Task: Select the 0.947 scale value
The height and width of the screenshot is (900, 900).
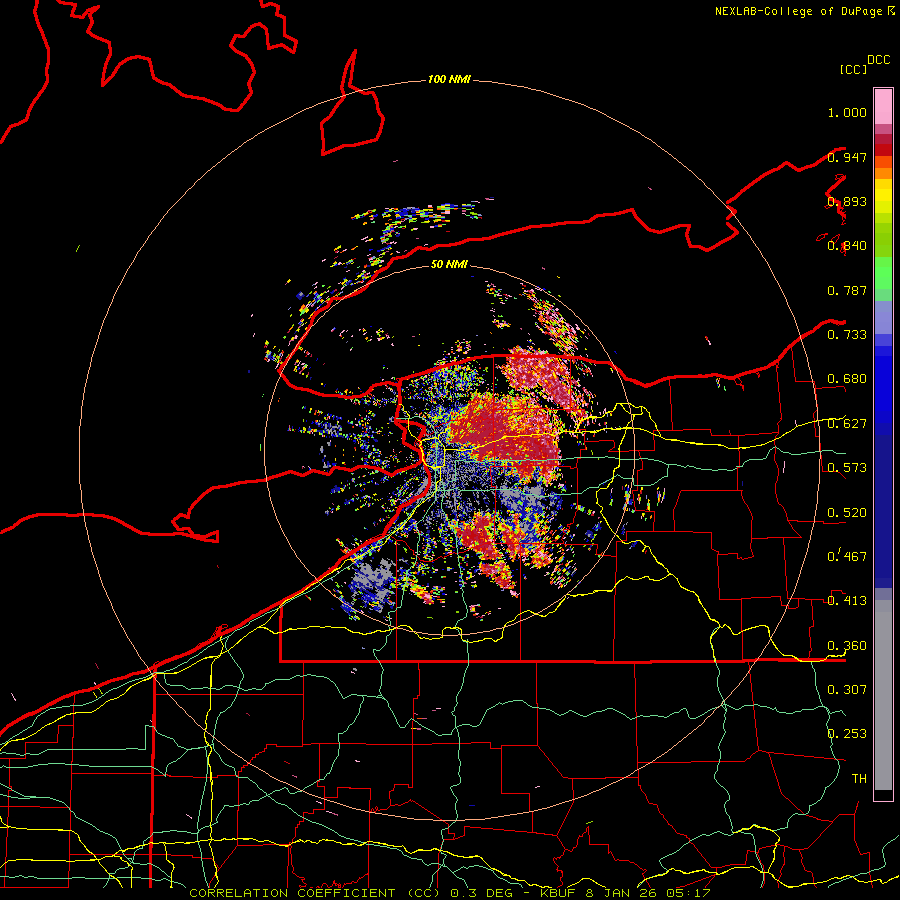Action: [x=847, y=157]
